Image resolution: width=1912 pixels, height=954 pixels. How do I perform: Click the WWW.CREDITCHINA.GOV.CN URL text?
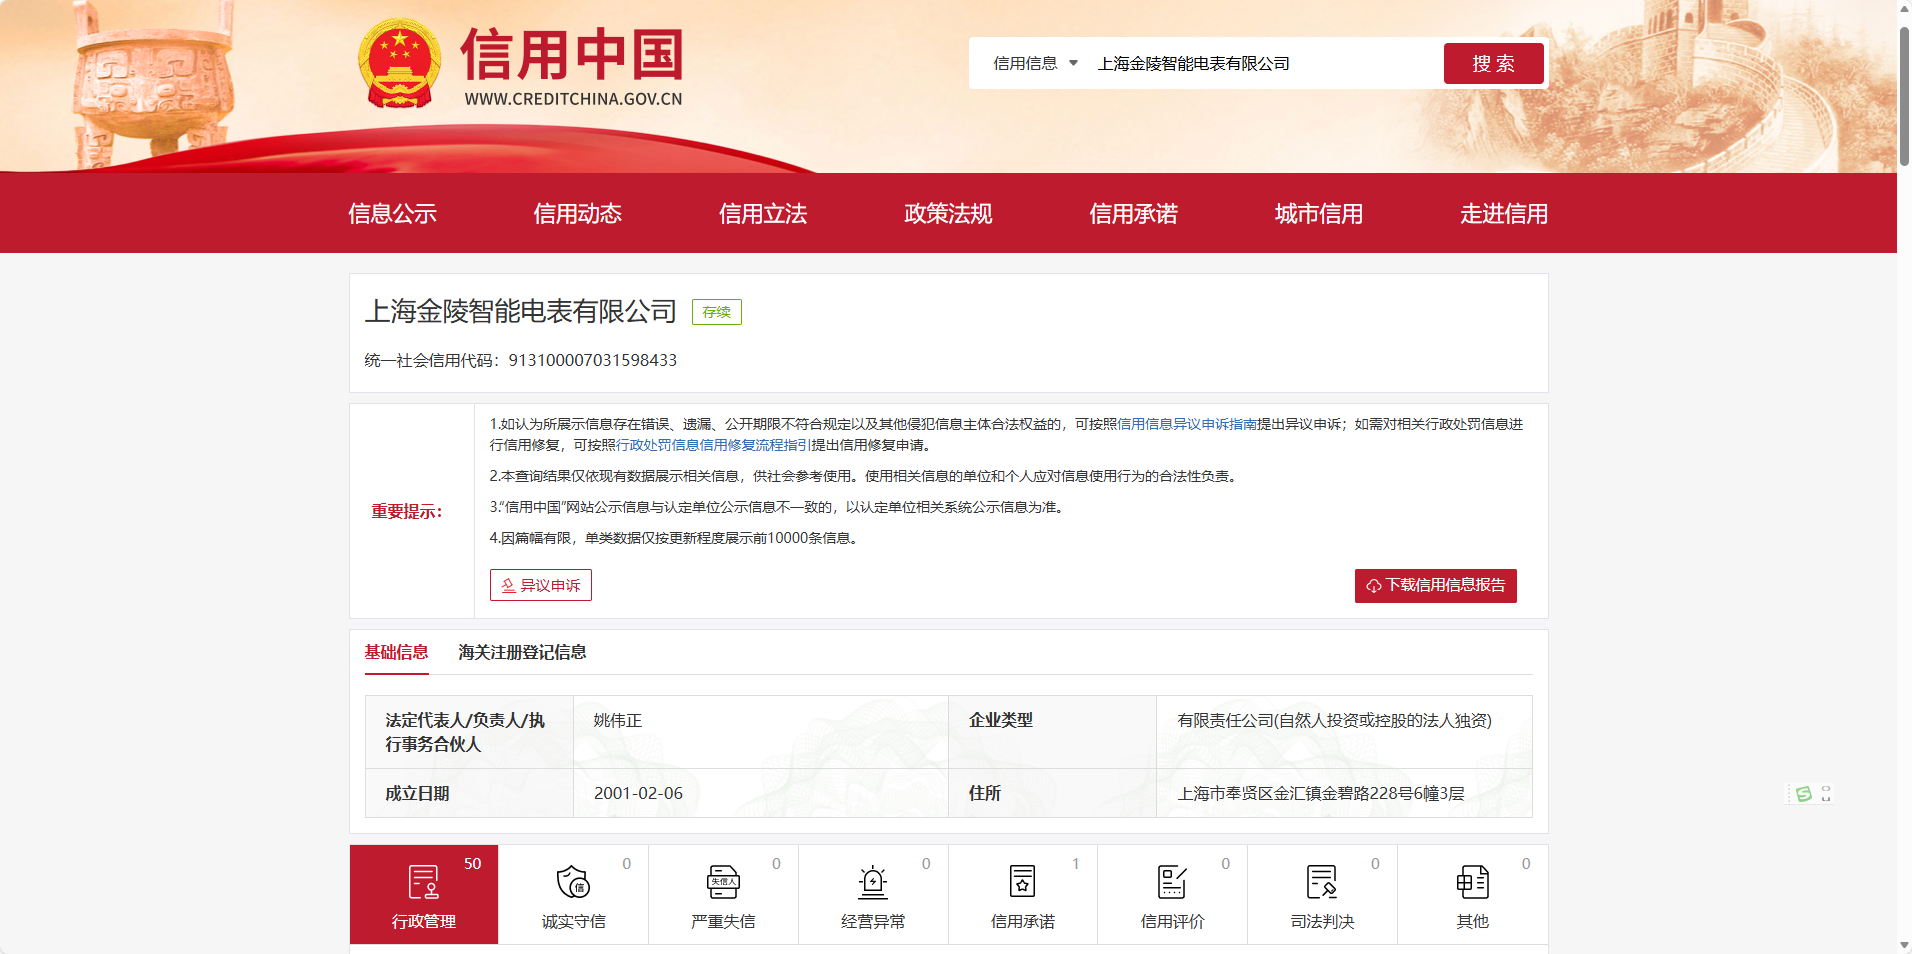point(573,99)
